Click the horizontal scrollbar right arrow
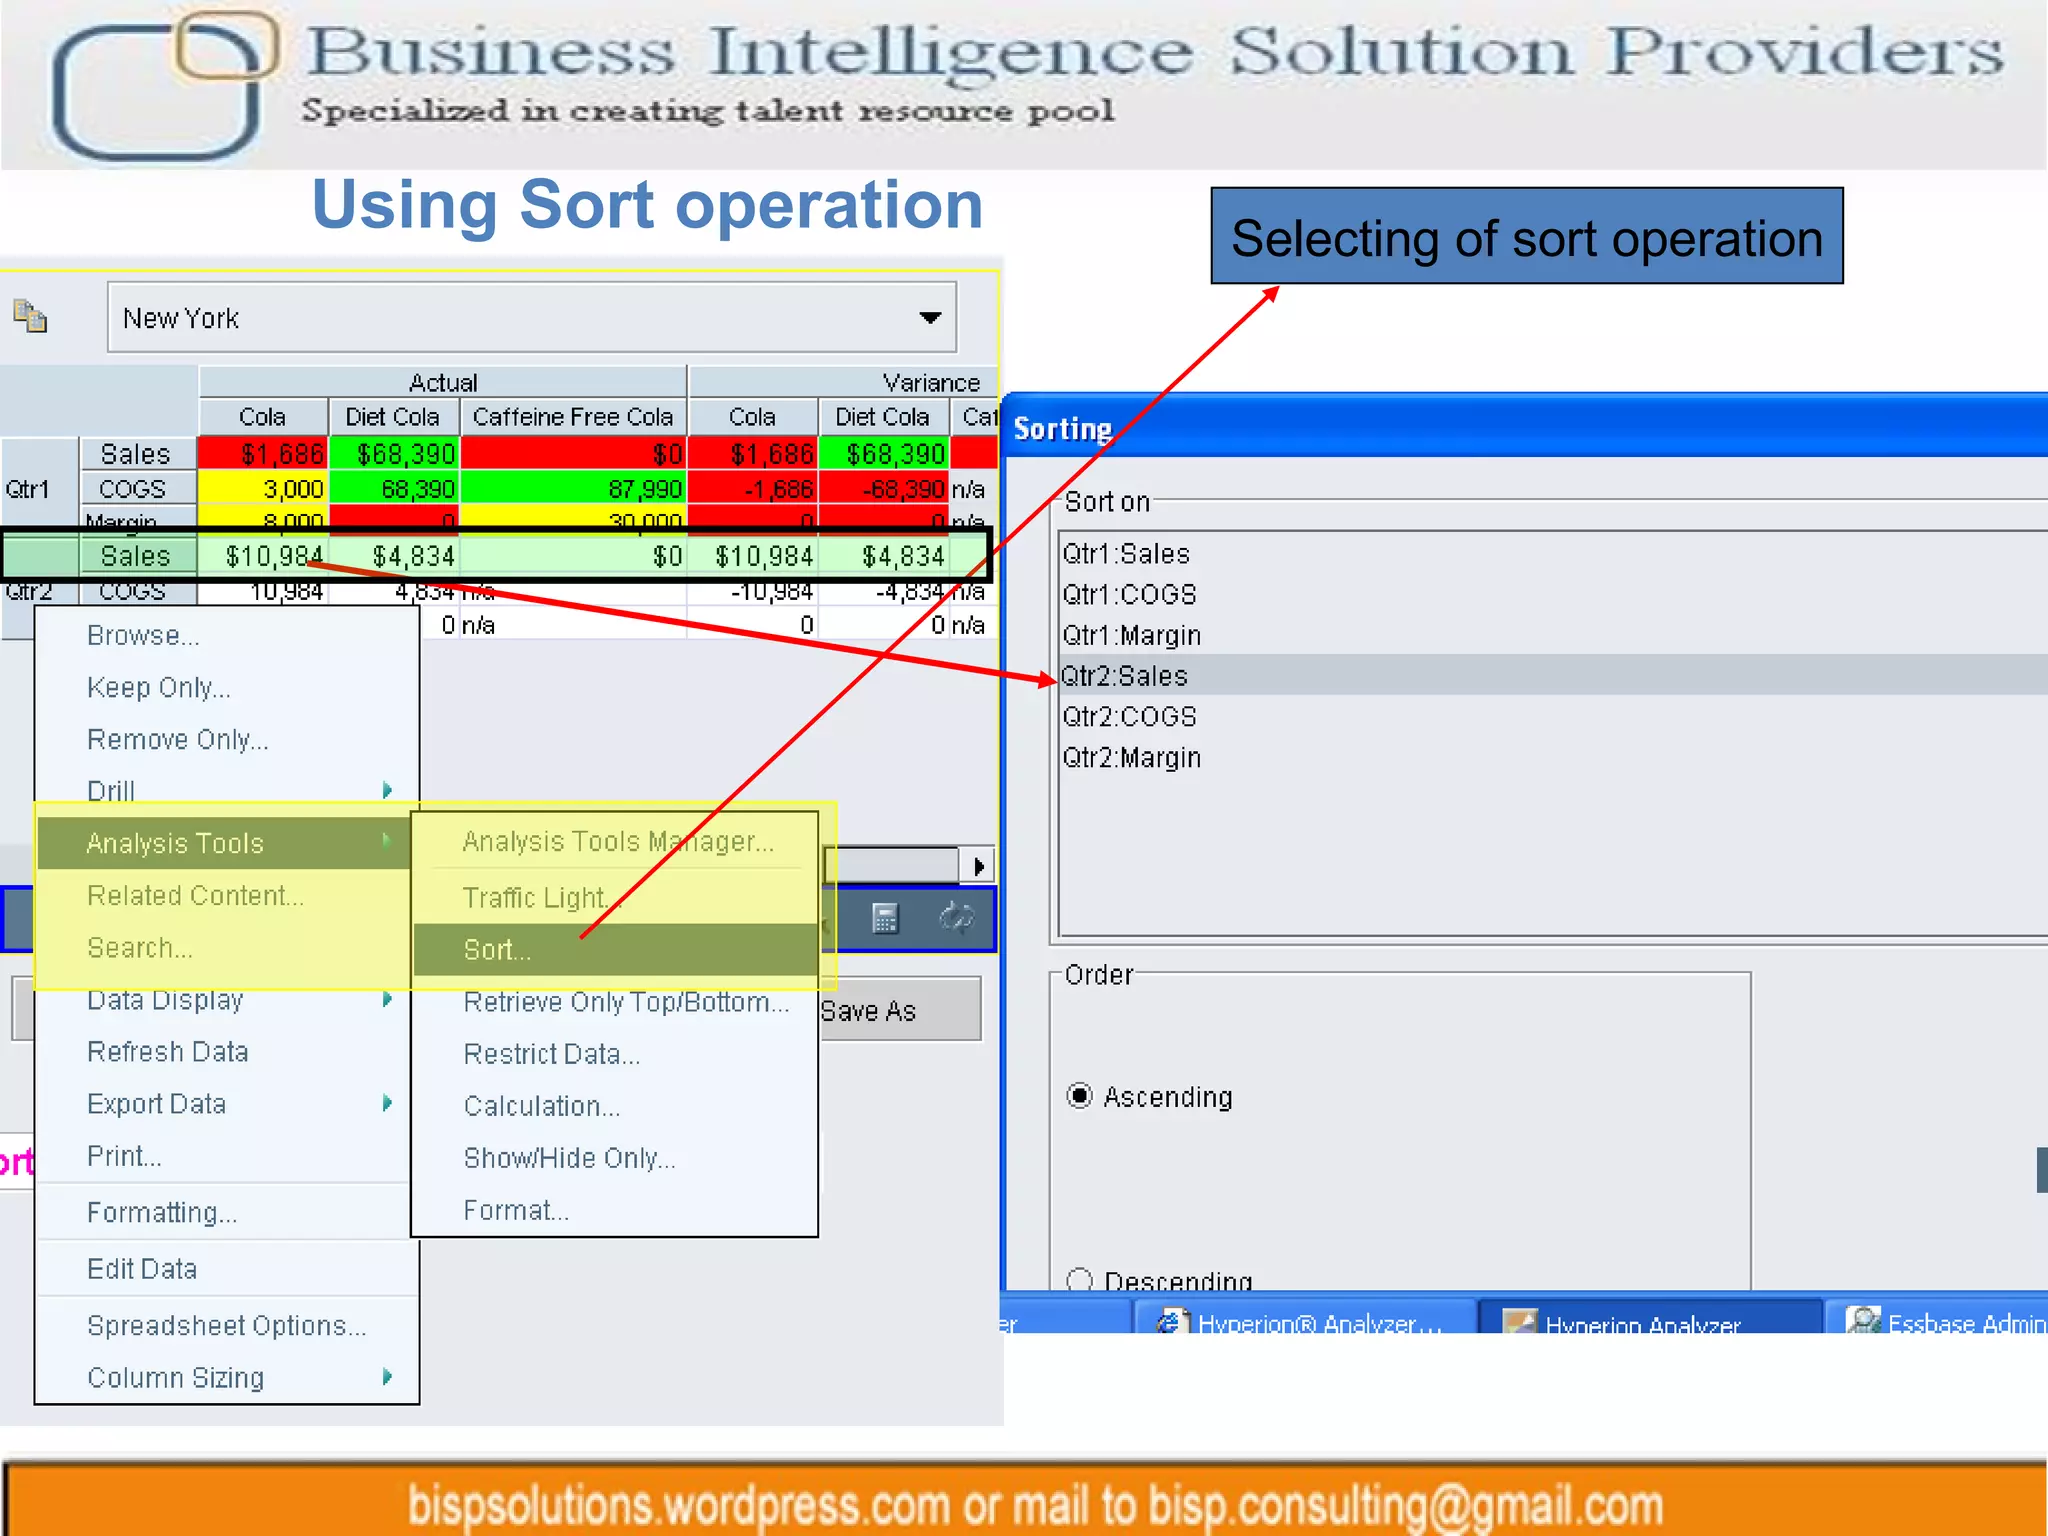The width and height of the screenshot is (2048, 1536). coord(978,866)
